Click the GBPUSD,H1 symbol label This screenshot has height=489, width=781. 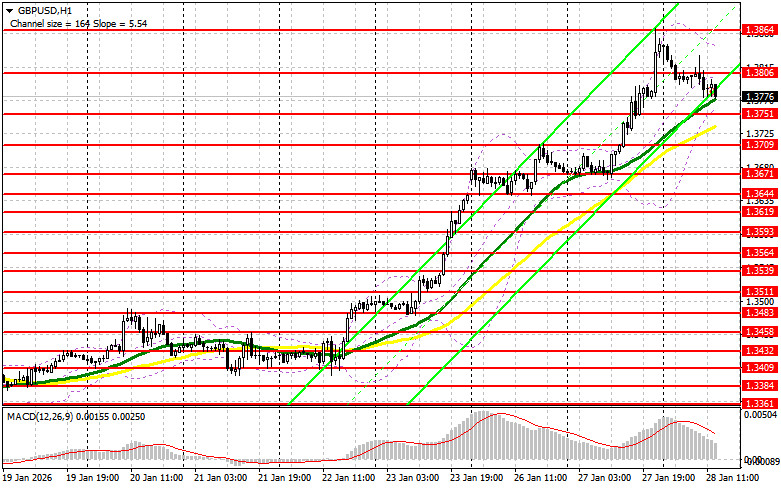point(44,10)
